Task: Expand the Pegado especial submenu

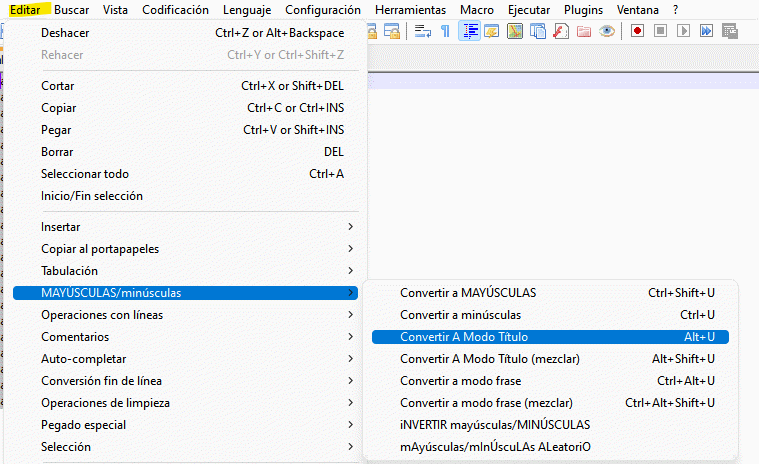Action: (185, 425)
